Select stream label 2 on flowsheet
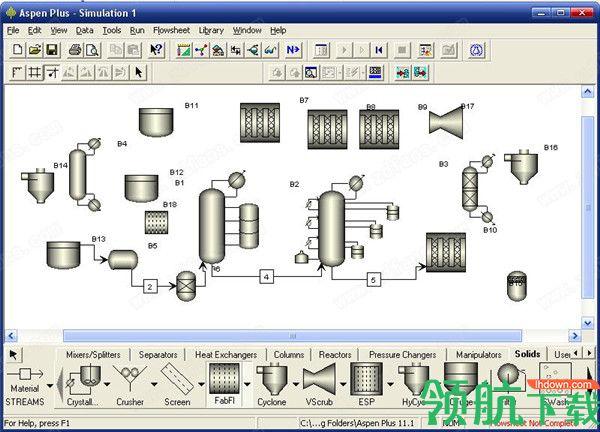The width and height of the screenshot is (600, 432). 150,287
